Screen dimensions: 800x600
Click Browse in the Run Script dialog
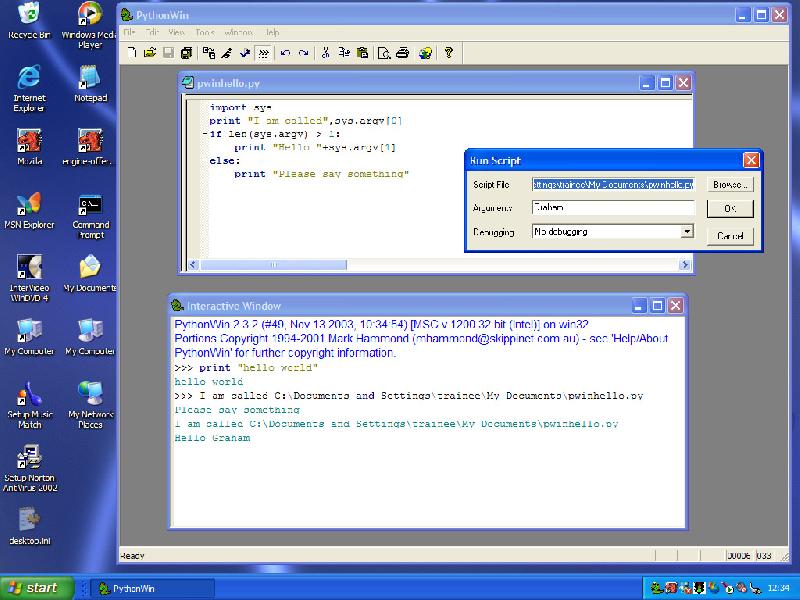click(730, 185)
